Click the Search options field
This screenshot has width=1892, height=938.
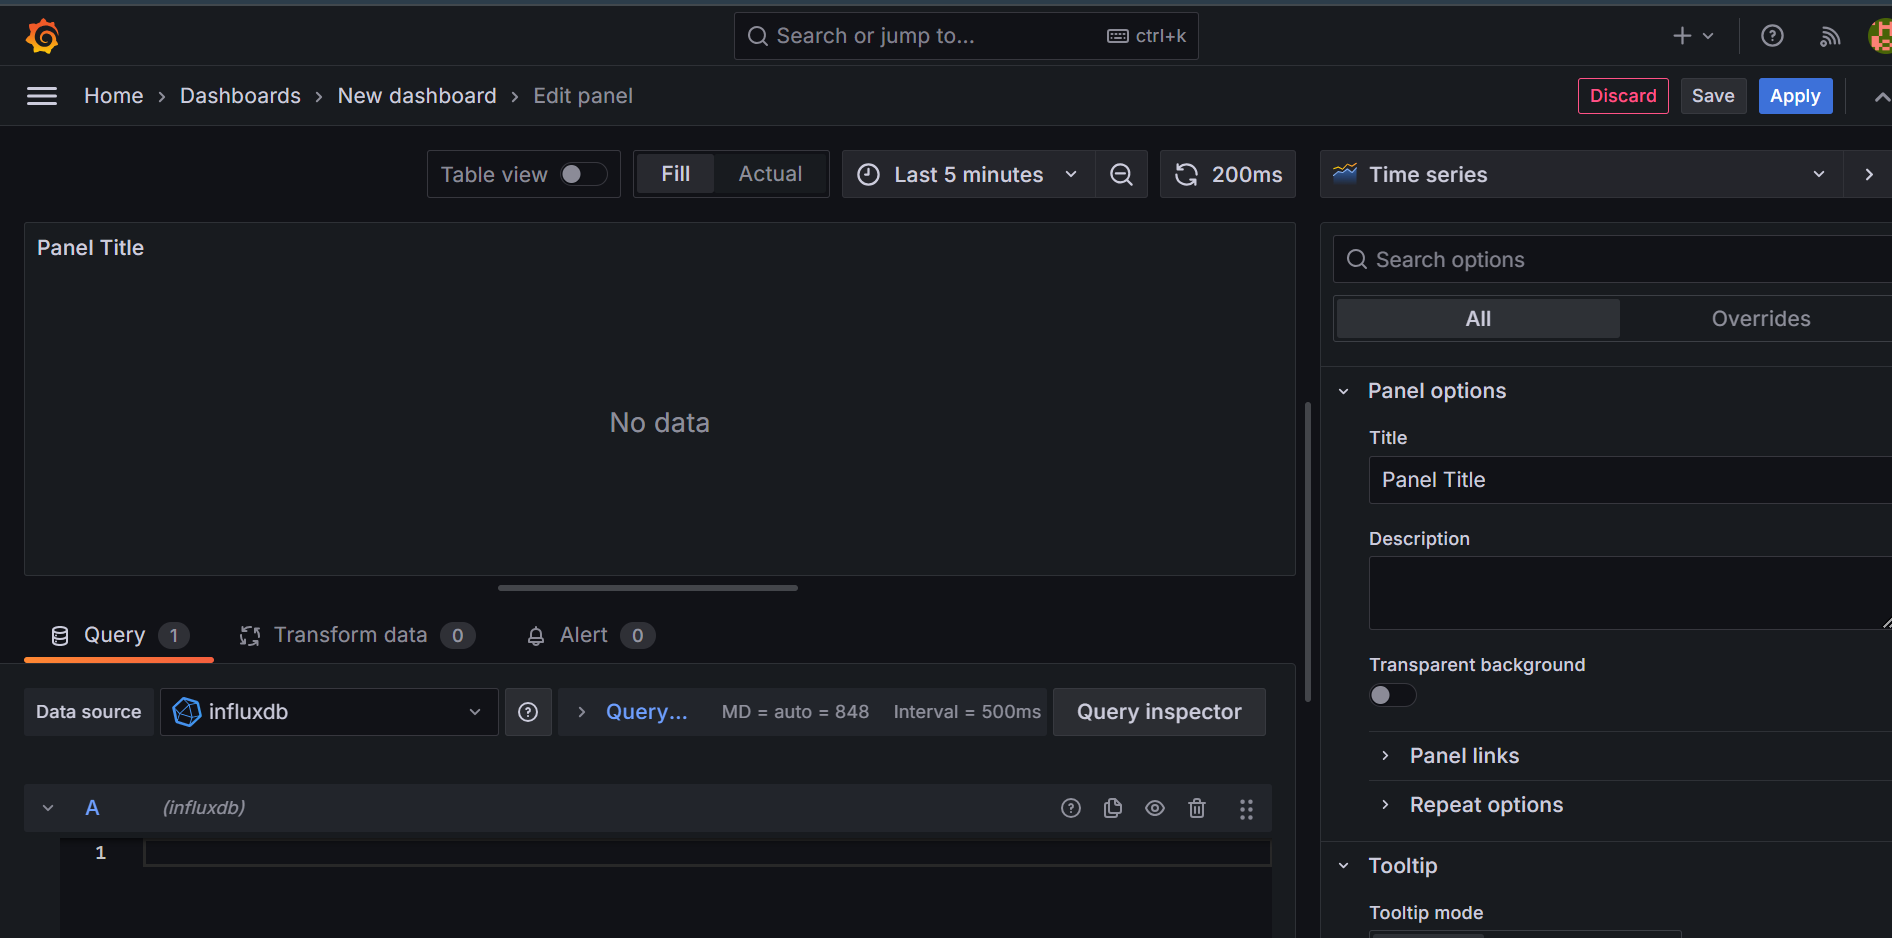point(1612,260)
